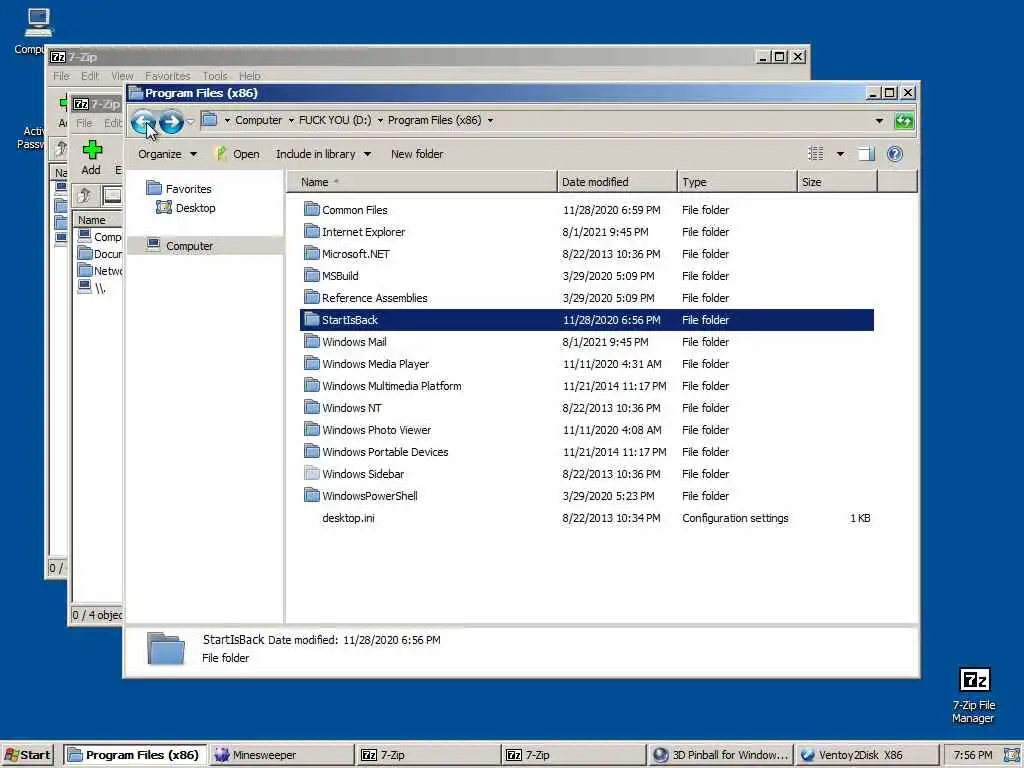Click the Add plus icon in 7-Zip
This screenshot has height=768, width=1024.
92,150
